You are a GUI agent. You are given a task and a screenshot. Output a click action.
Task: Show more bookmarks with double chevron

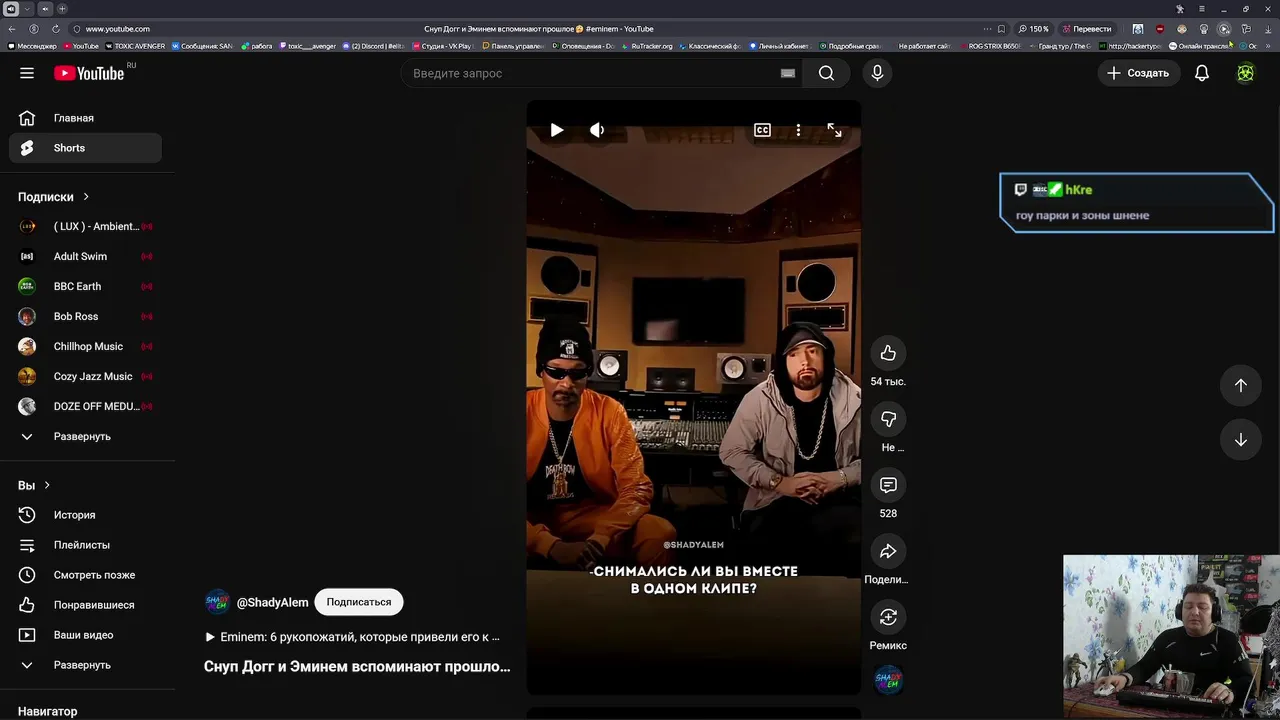(x=1270, y=46)
